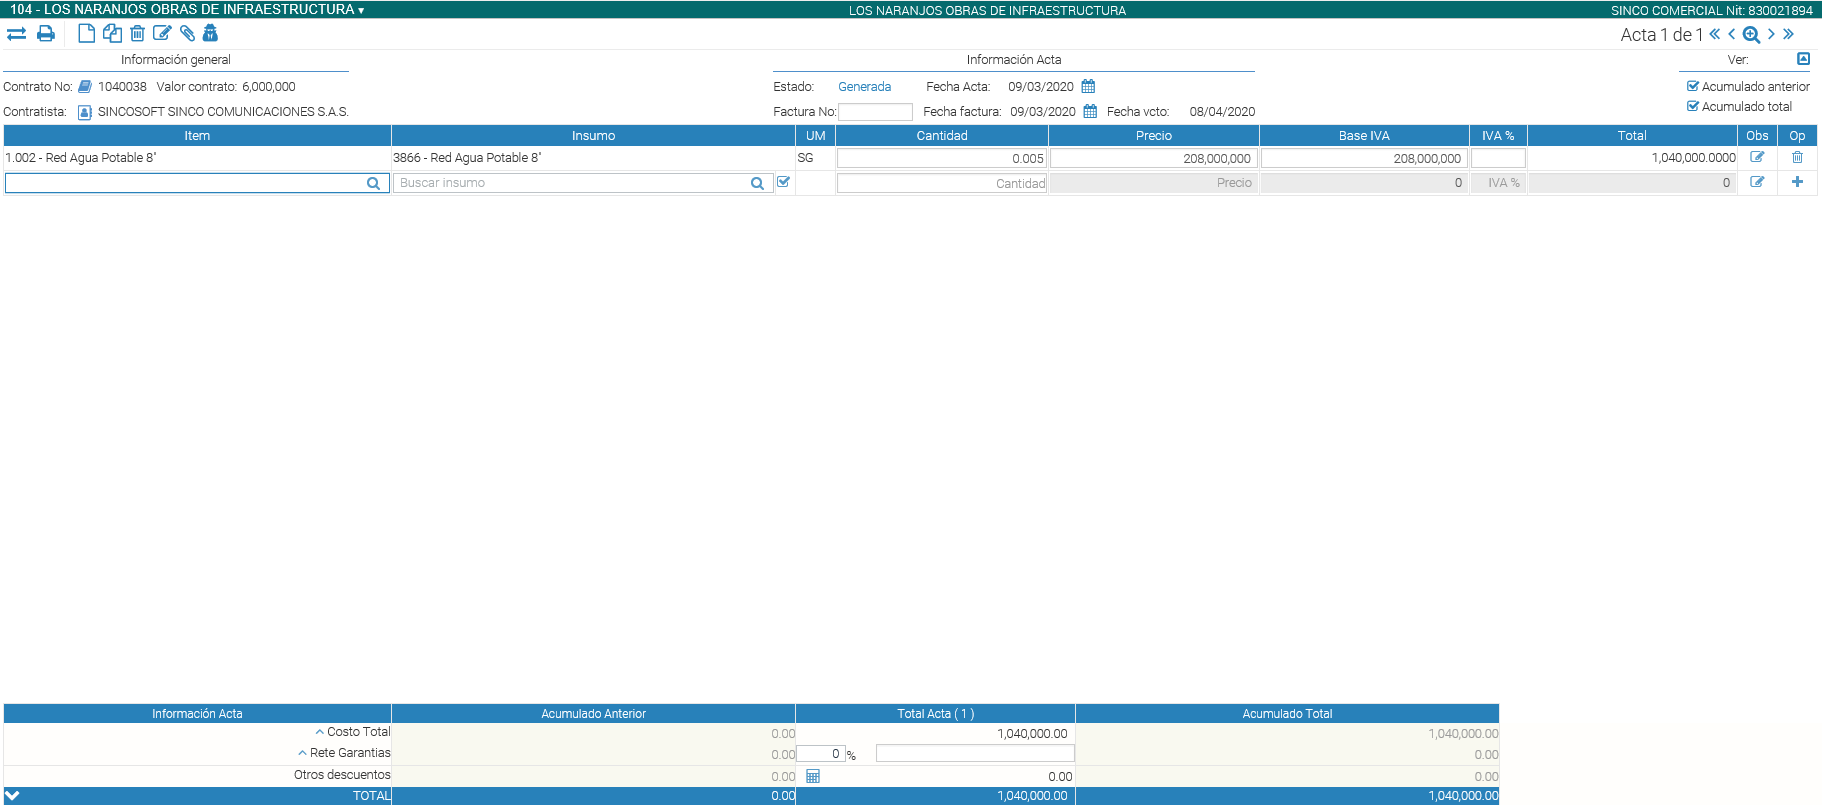Screen dimensions: 1822x805
Task: Open the contractor contact card icon
Action: [85, 112]
